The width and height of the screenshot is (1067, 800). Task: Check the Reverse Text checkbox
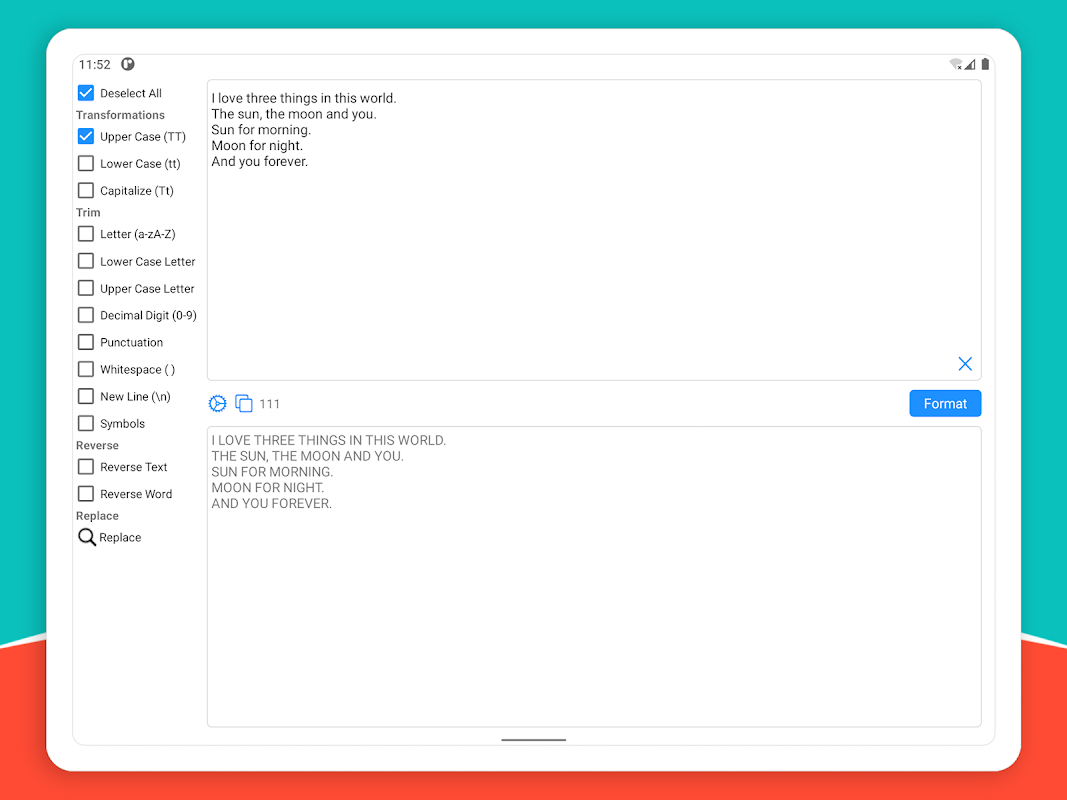tap(86, 467)
